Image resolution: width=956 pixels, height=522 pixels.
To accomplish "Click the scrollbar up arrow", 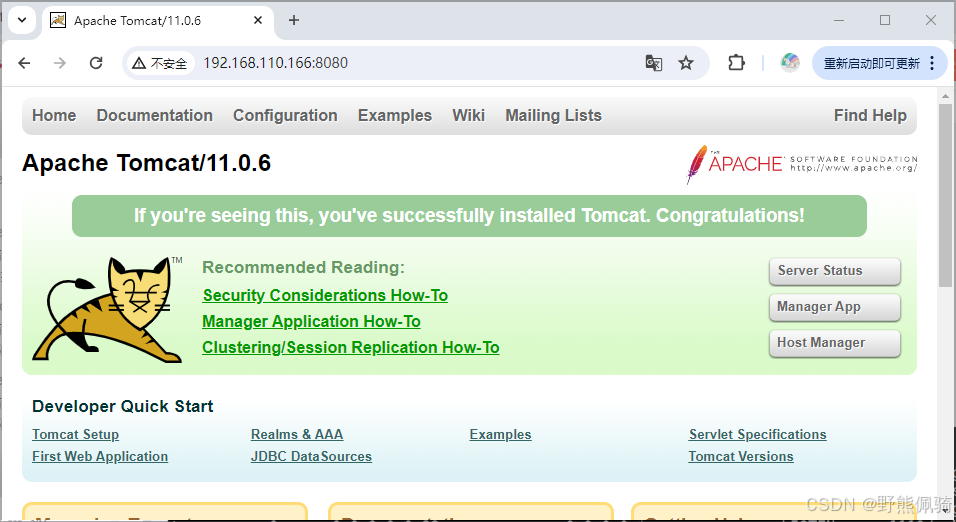I will coord(946,96).
